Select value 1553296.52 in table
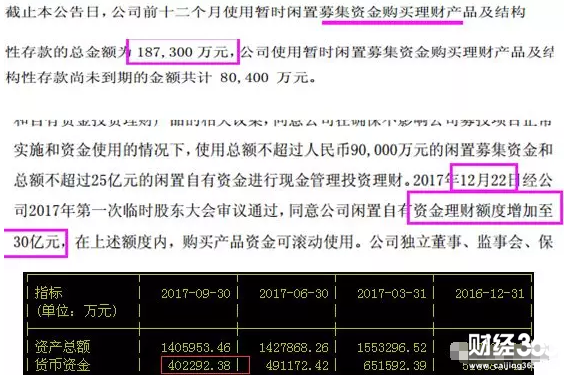 [x=392, y=348]
